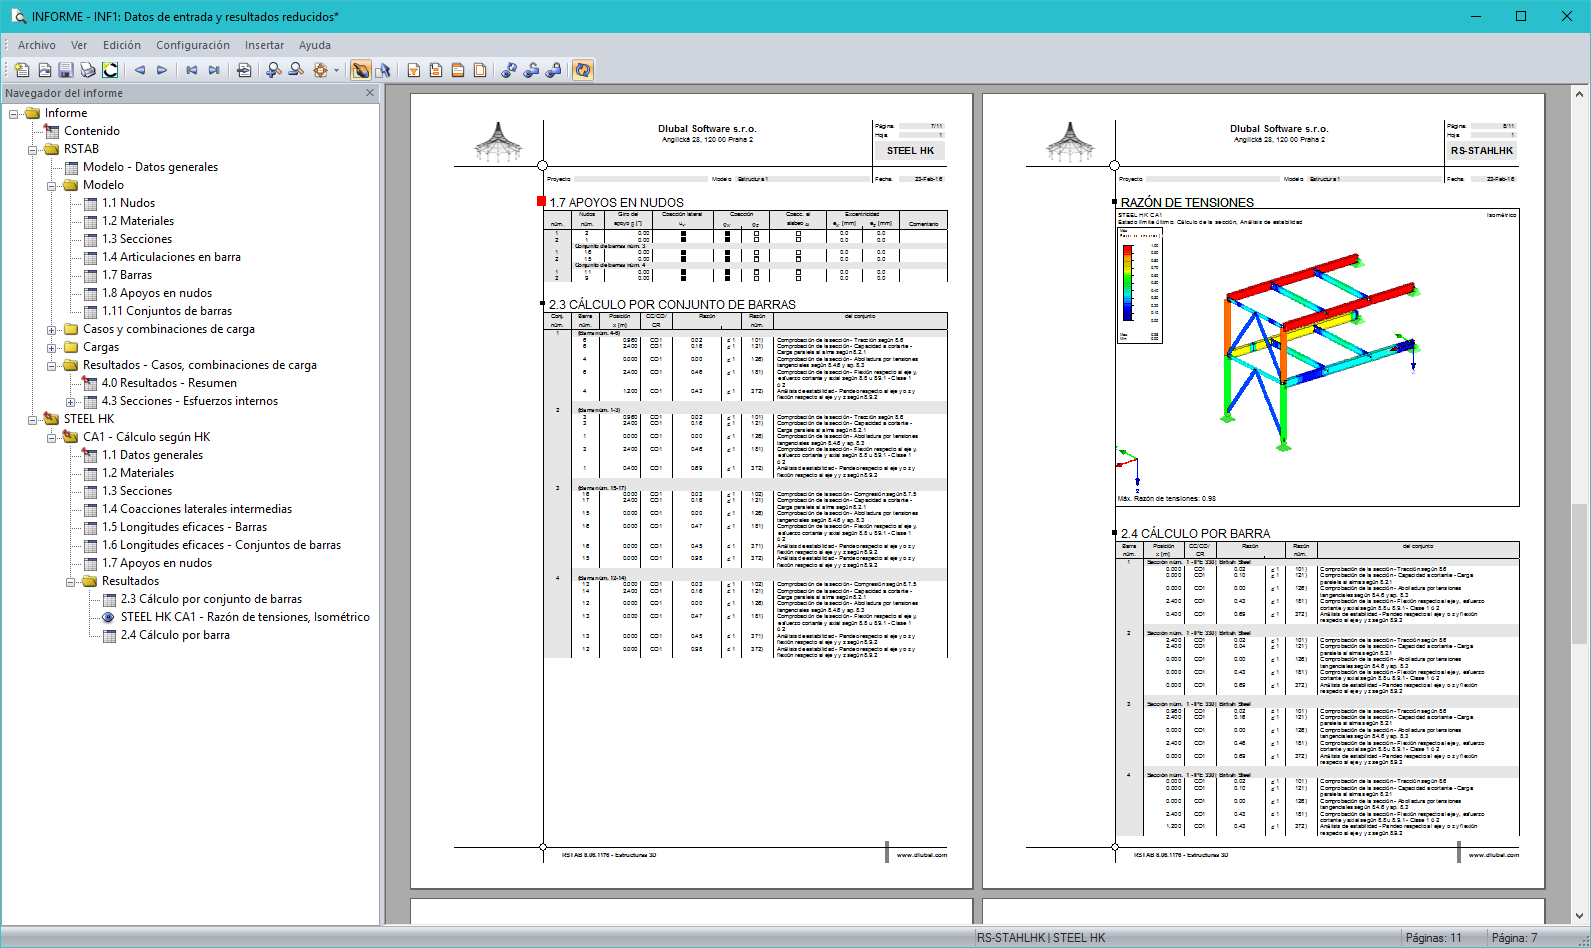Activate the selection pointer mode icon

[383, 70]
